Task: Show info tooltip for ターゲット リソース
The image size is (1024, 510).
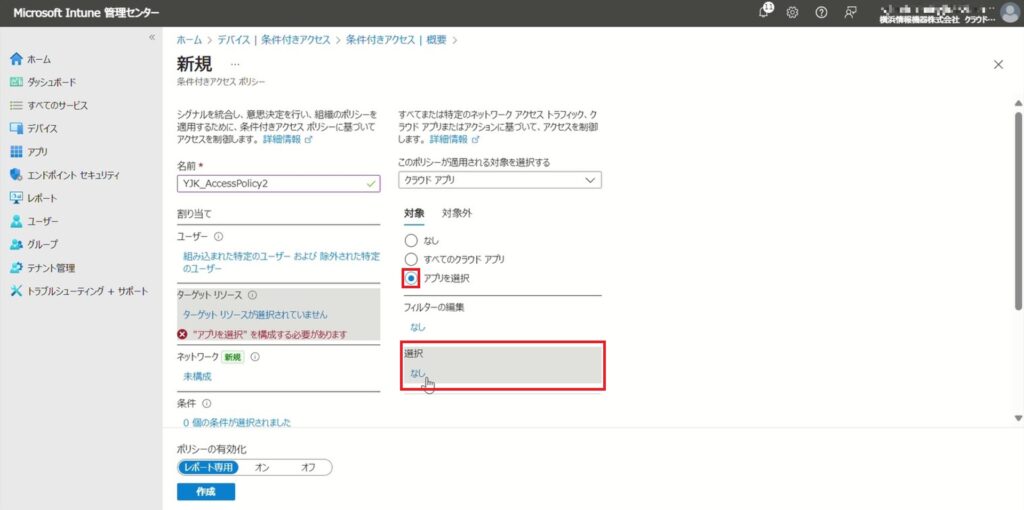Action: pos(253,295)
